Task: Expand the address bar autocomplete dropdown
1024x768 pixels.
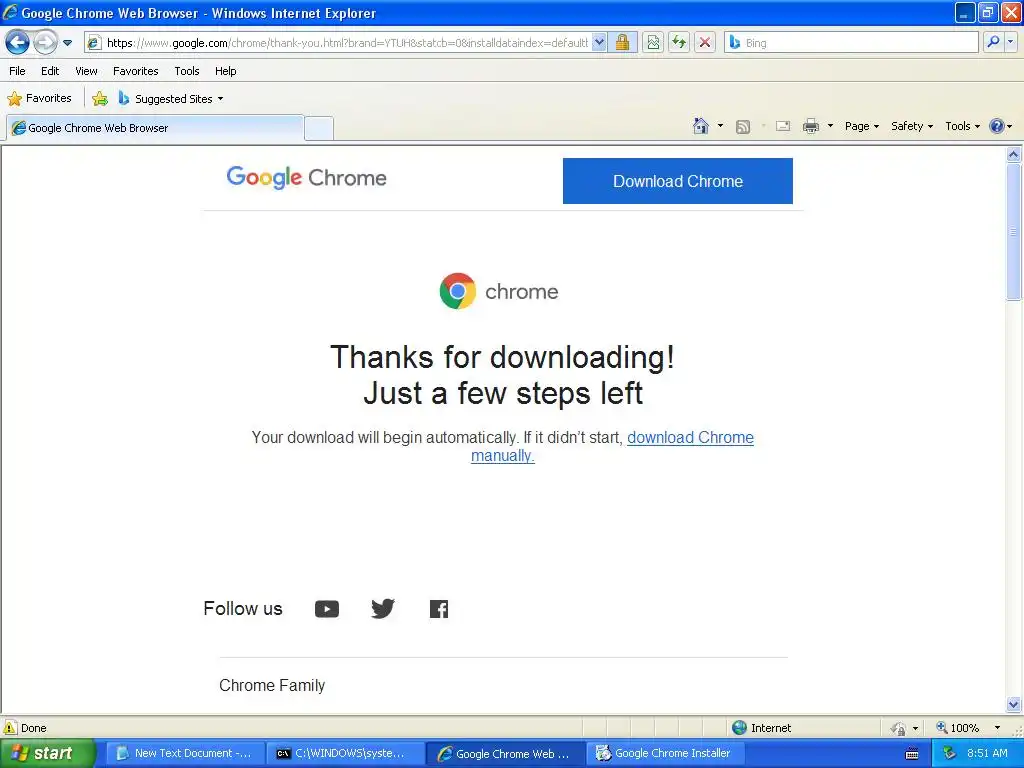Action: pos(600,43)
